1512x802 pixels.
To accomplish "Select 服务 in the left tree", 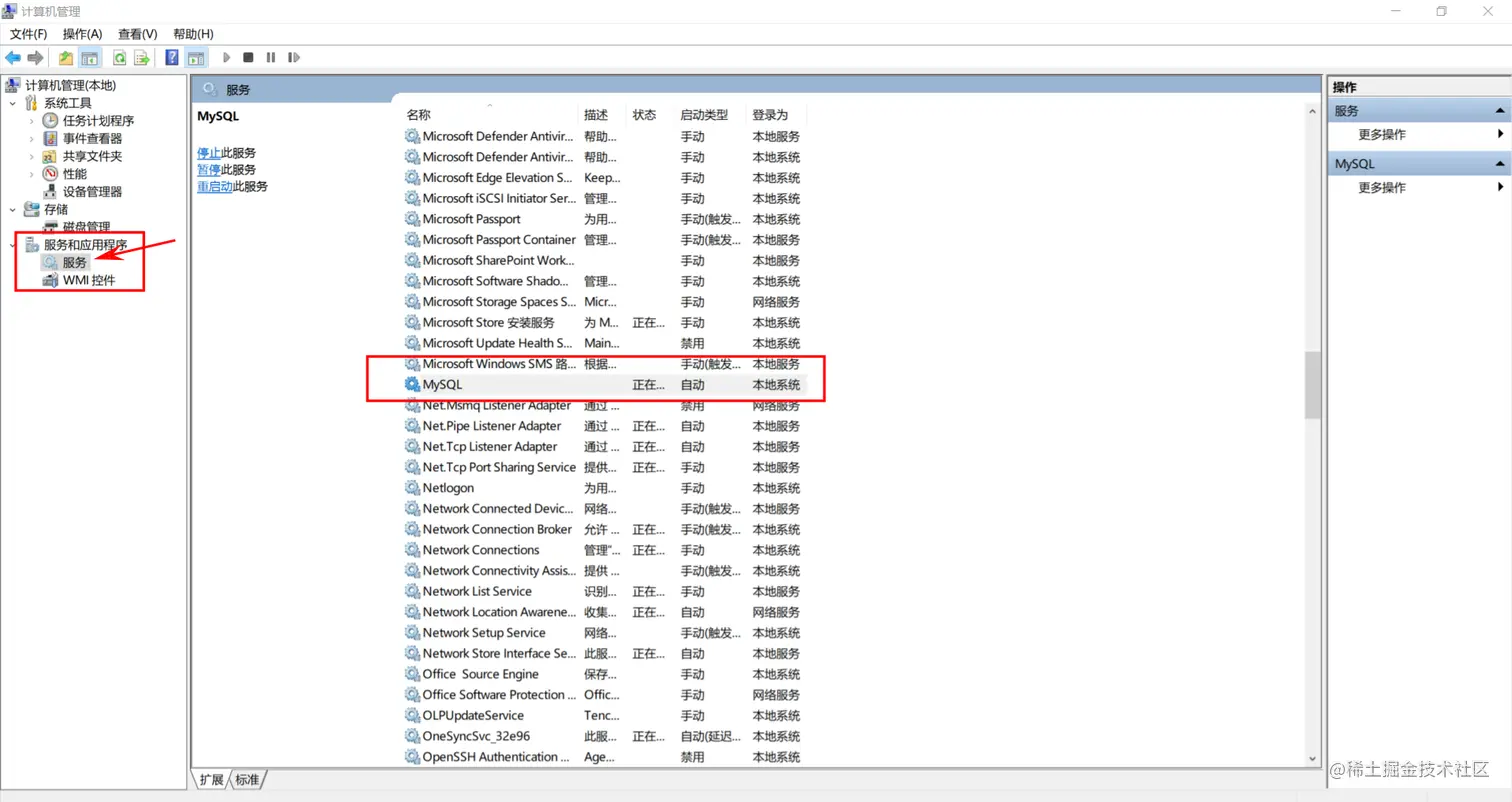I will [75, 262].
